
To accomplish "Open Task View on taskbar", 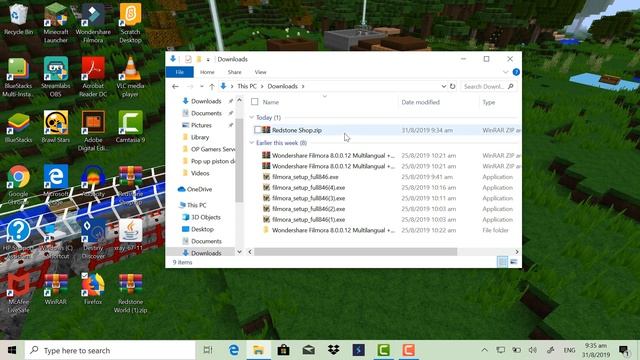I will (208, 350).
